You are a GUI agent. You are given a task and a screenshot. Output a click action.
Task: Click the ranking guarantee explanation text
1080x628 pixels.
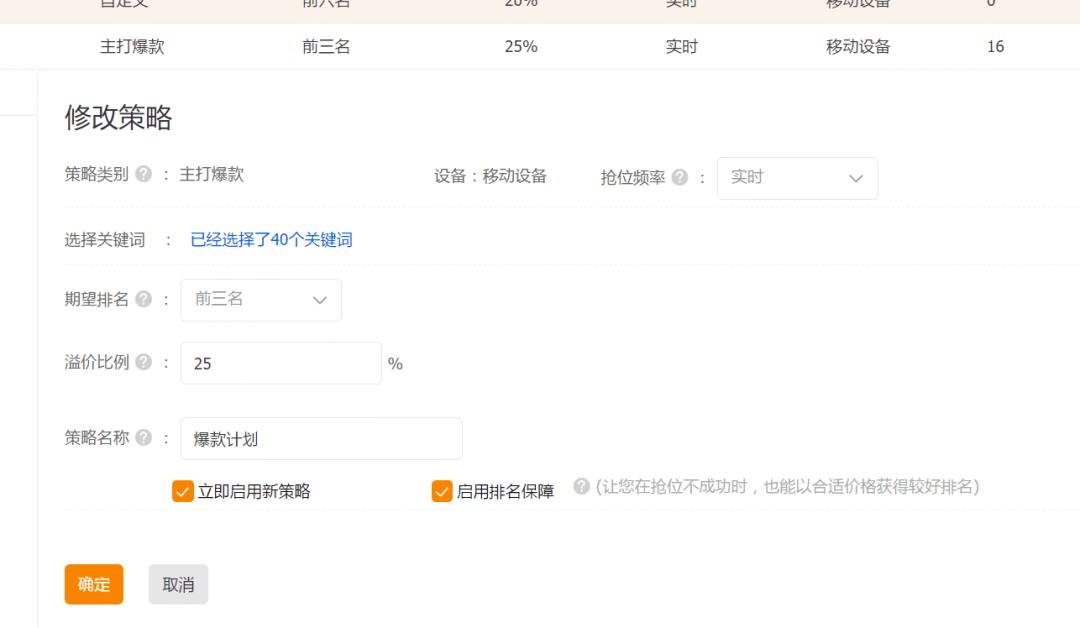[x=787, y=487]
